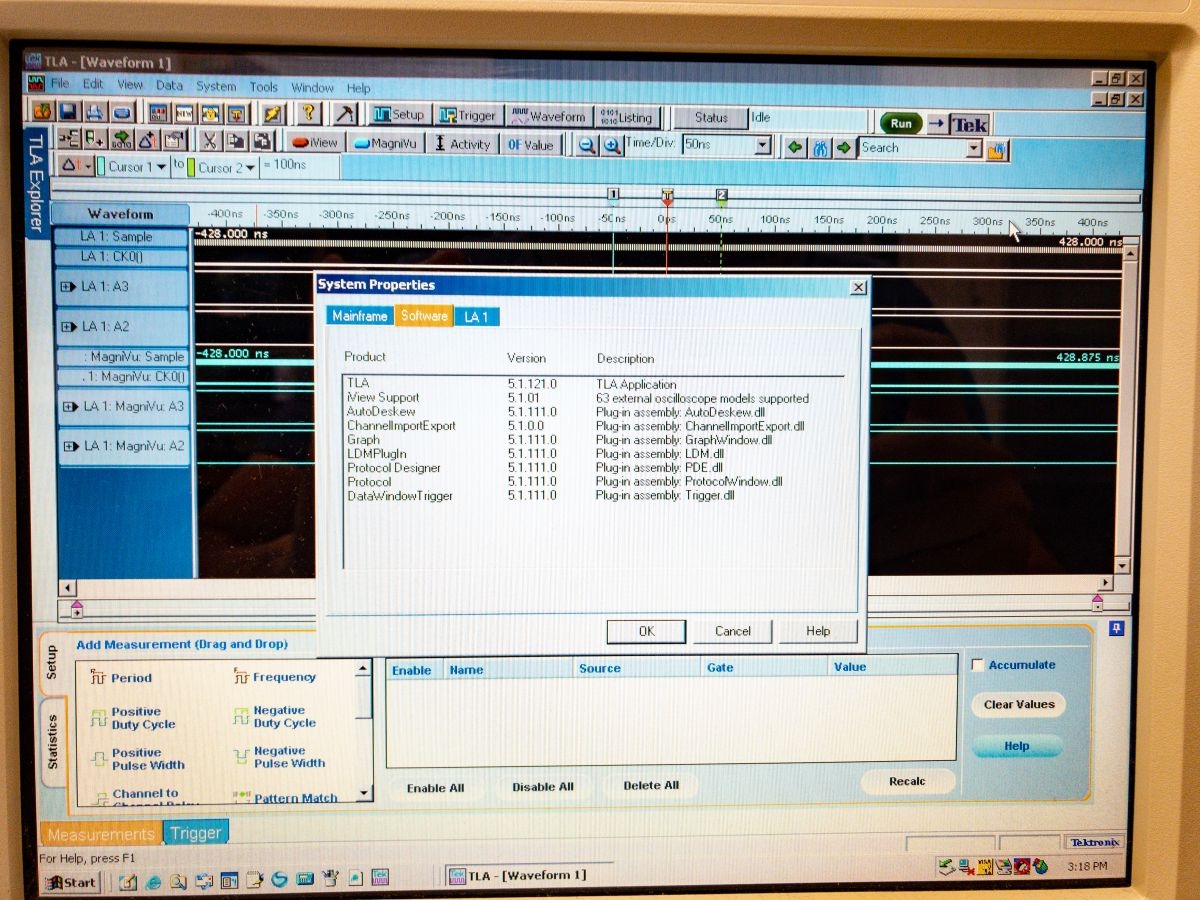Click the Clear Values button
Image resolution: width=1200 pixels, height=900 pixels.
pyautogui.click(x=1018, y=704)
